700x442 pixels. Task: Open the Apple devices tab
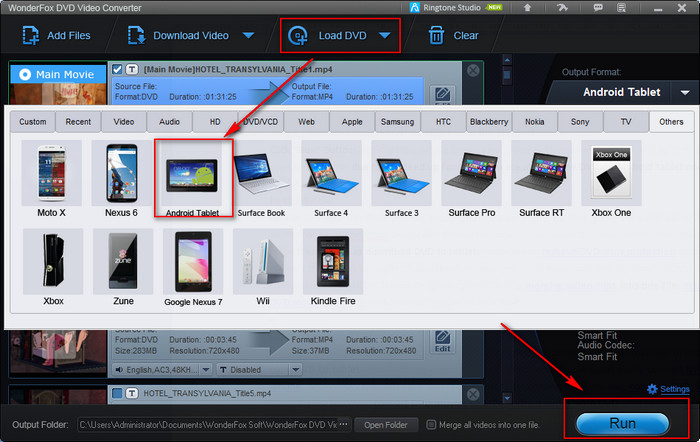click(x=352, y=122)
